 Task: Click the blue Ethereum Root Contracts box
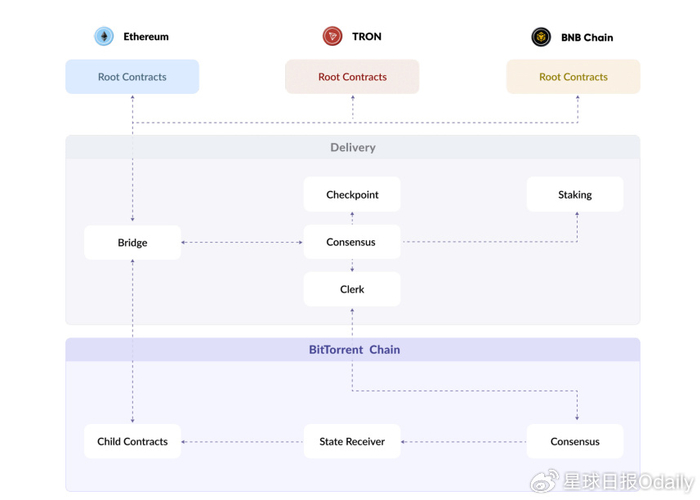[132, 77]
